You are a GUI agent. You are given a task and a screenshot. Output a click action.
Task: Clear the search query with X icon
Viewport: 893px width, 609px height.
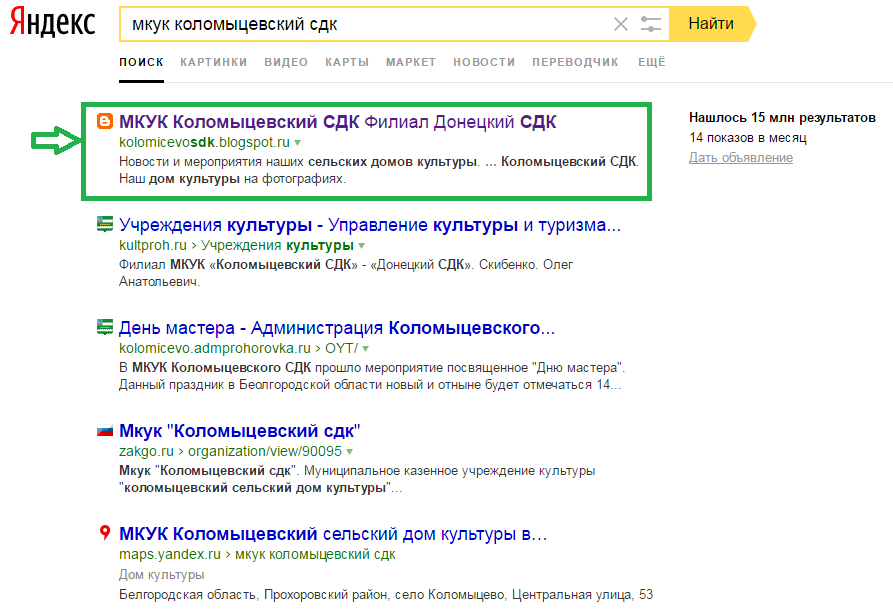click(621, 24)
